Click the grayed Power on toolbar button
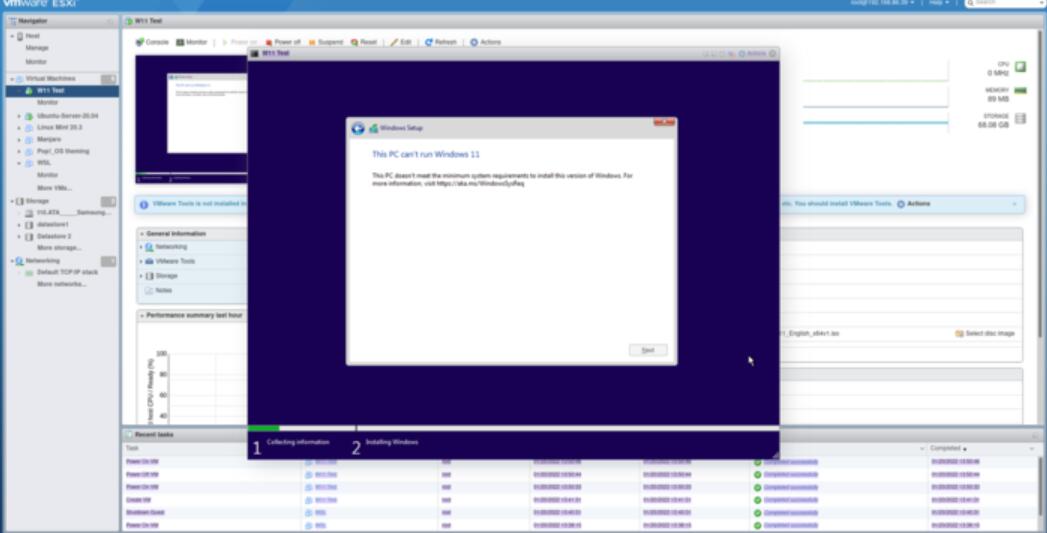The width and height of the screenshot is (1047, 533). [x=239, y=42]
